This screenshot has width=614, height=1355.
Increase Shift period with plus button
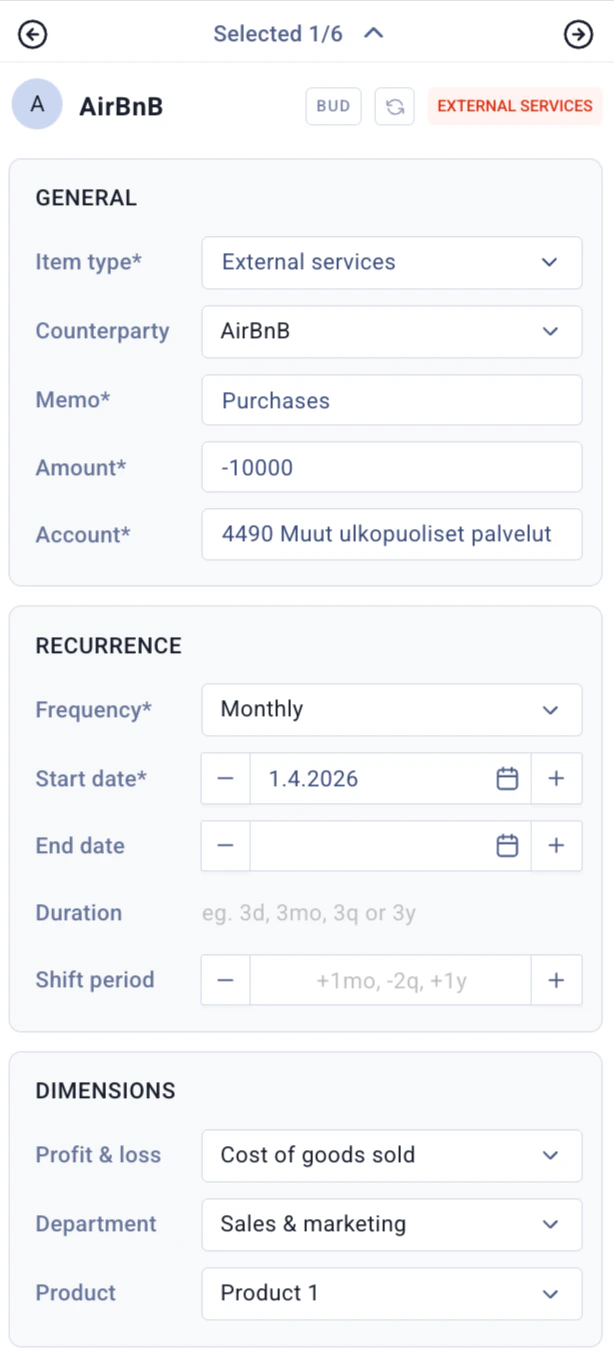tap(556, 980)
